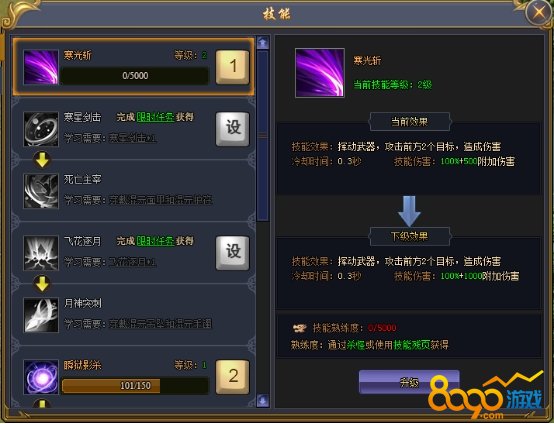
Task: Select the 死亡主宰 skill icon
Action: (x=41, y=191)
